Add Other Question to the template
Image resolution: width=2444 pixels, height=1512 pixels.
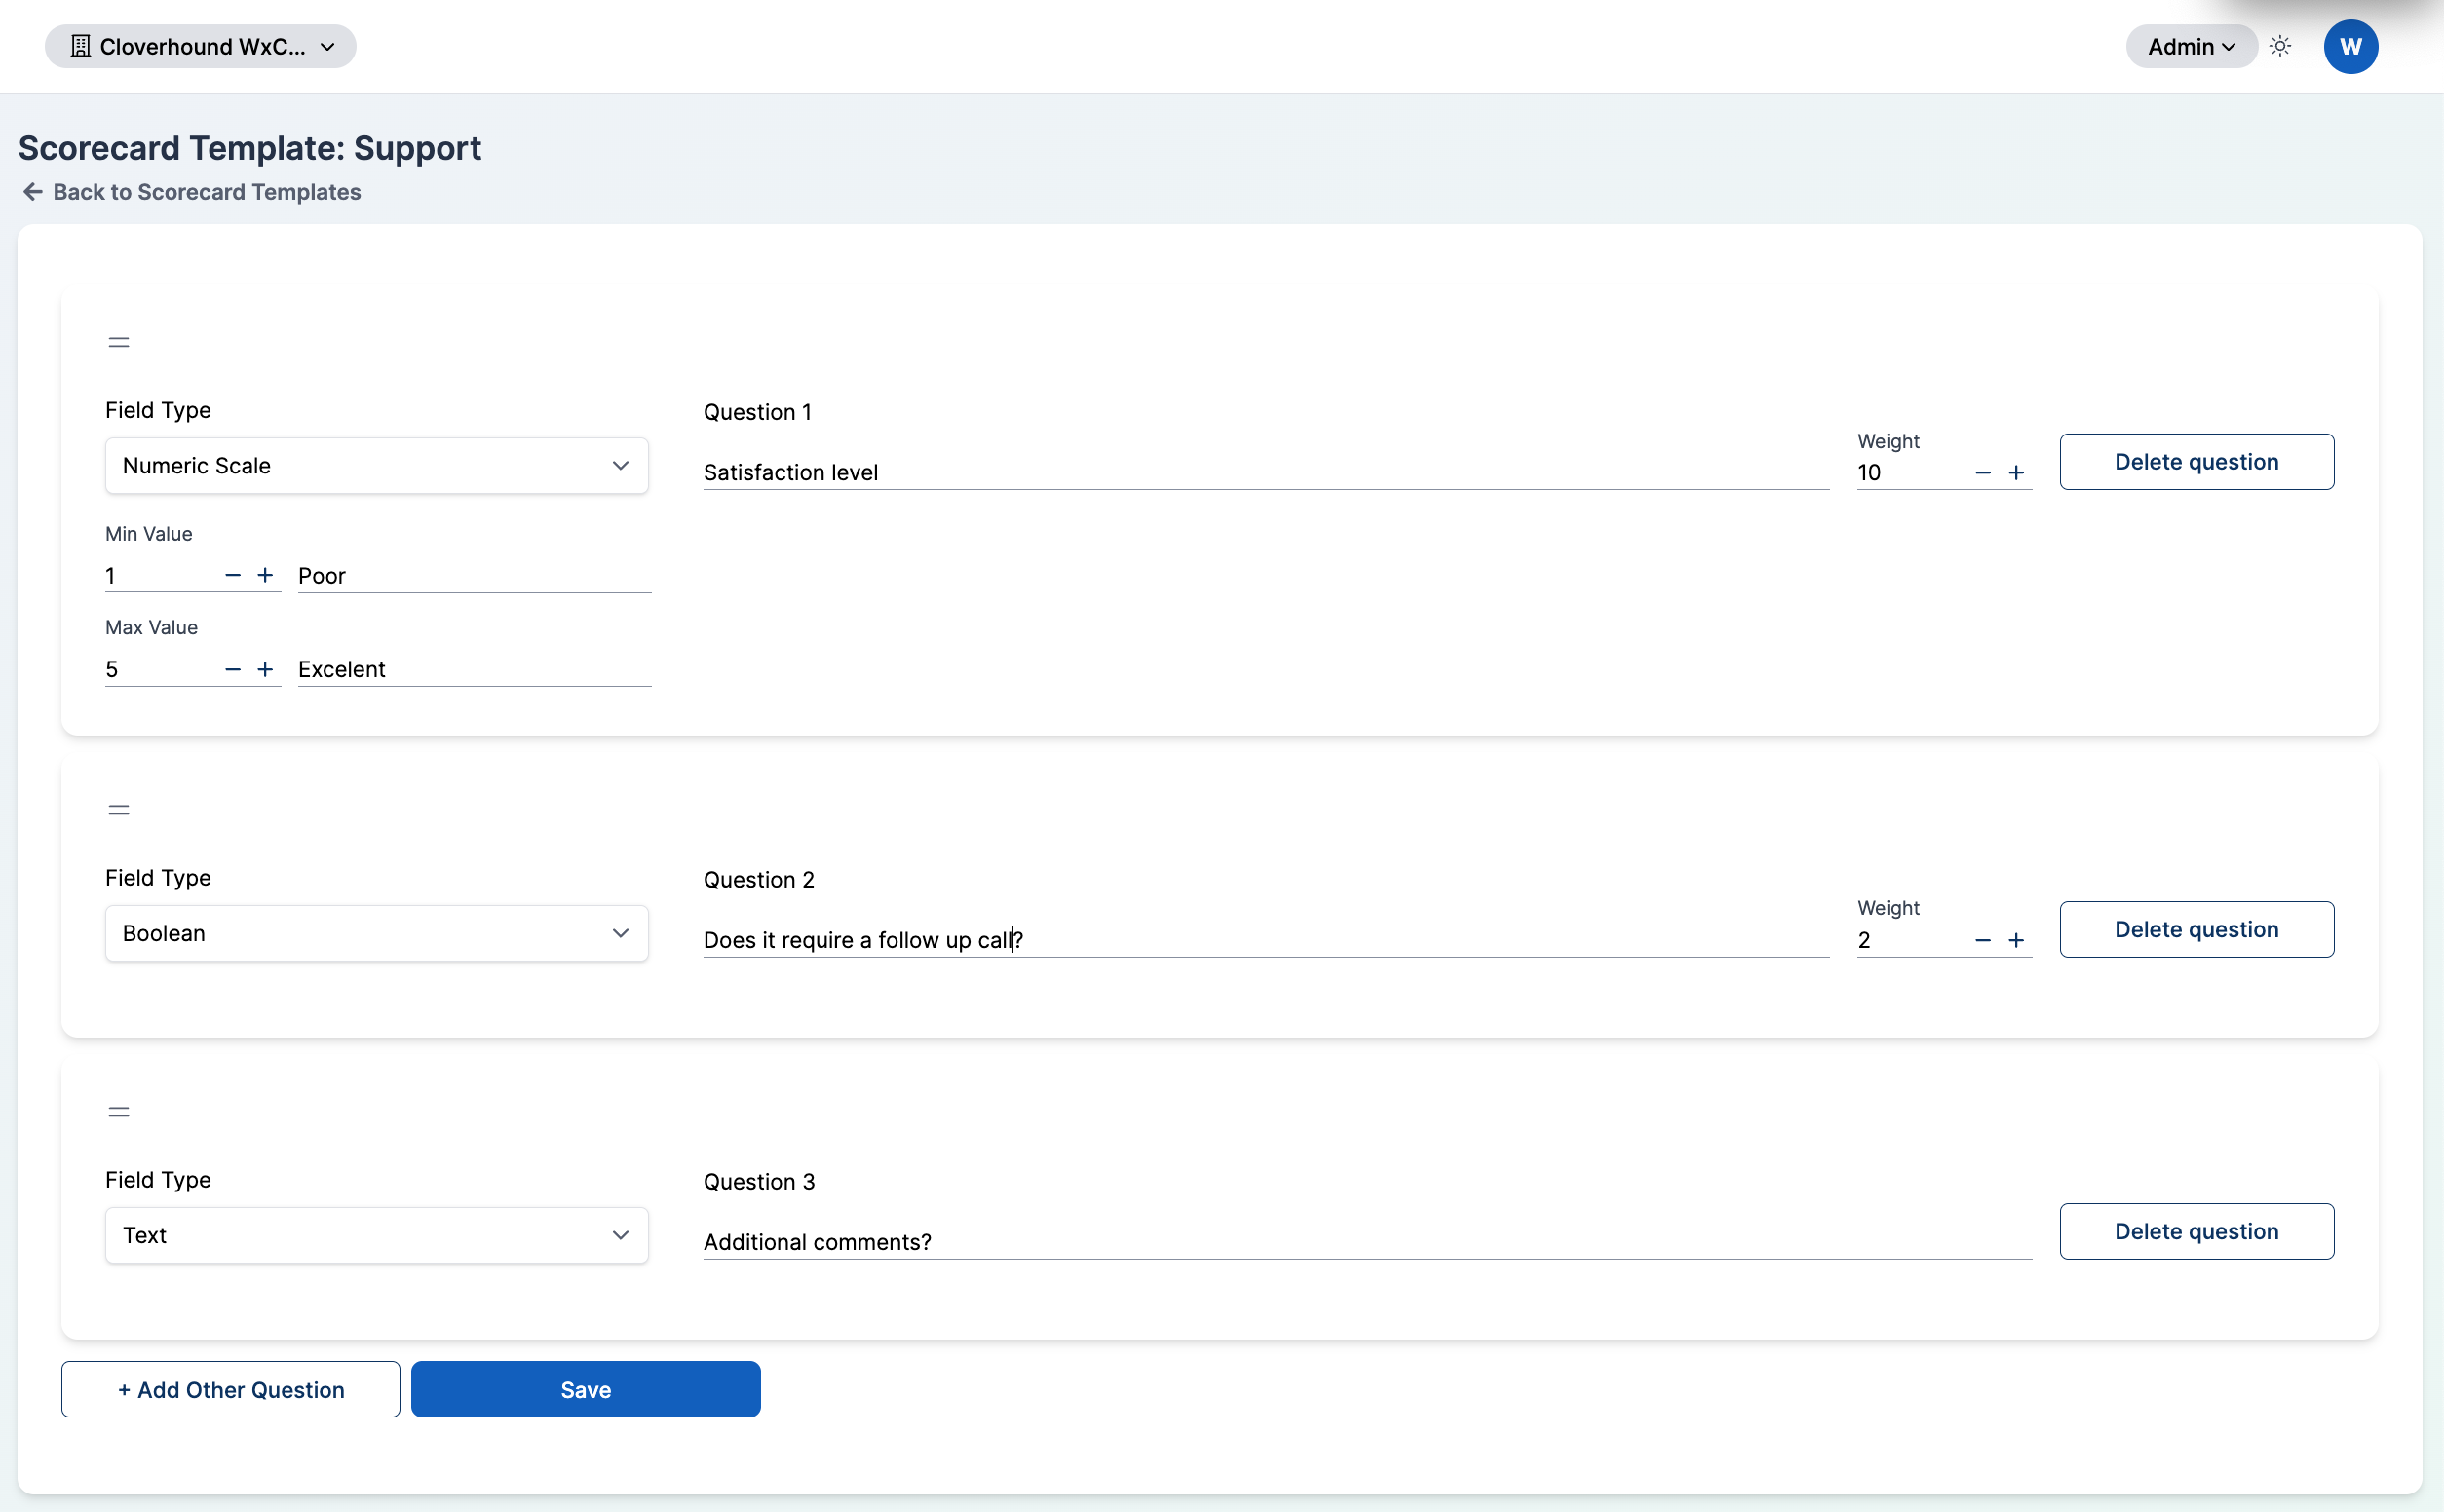(x=231, y=1390)
